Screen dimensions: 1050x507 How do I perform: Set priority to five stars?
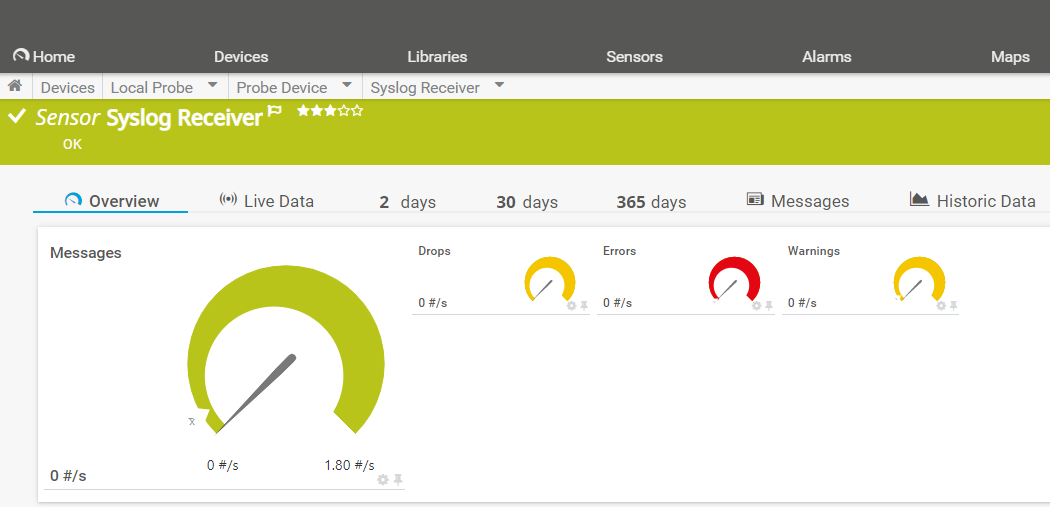357,111
